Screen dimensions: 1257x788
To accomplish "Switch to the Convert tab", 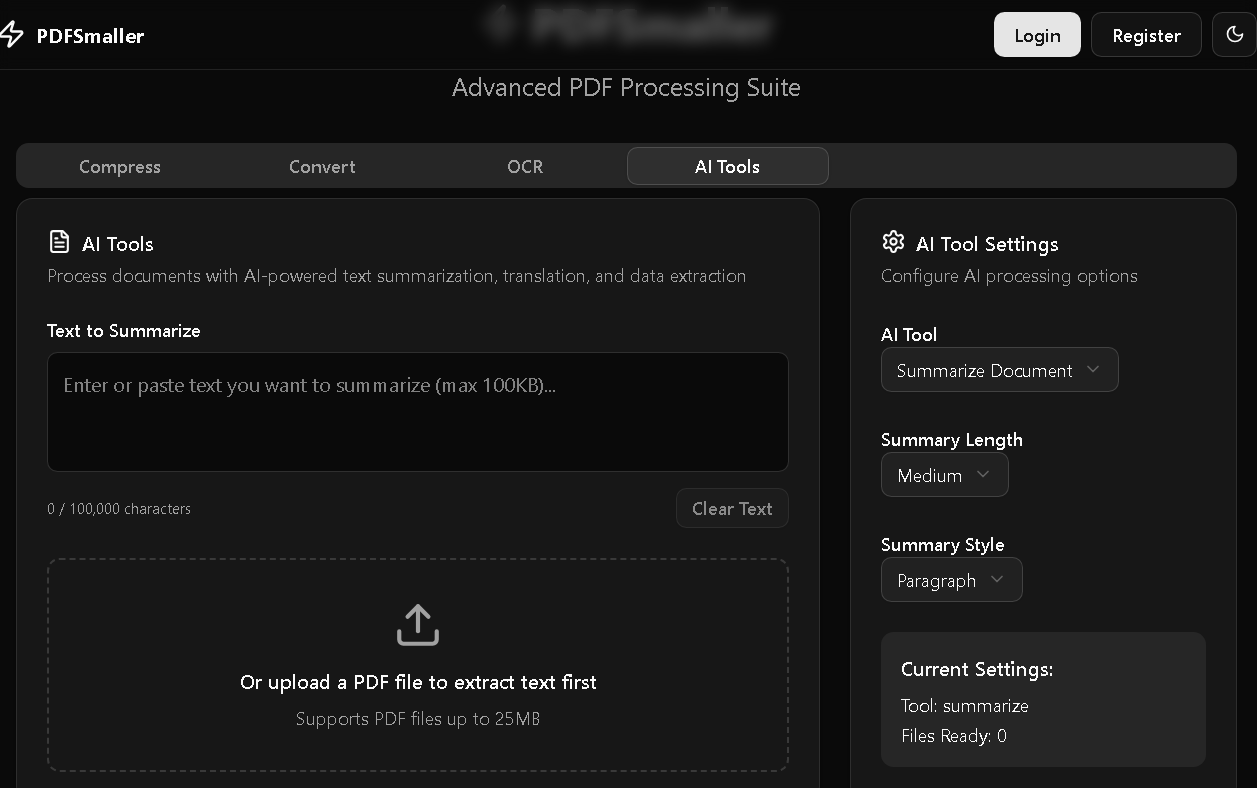I will [x=322, y=166].
